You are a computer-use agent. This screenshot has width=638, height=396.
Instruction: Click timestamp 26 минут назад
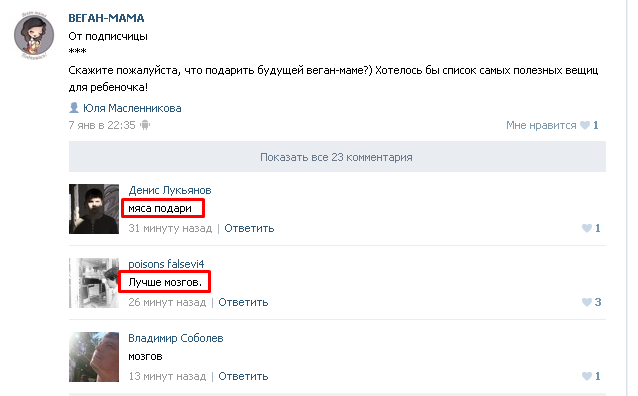167,302
